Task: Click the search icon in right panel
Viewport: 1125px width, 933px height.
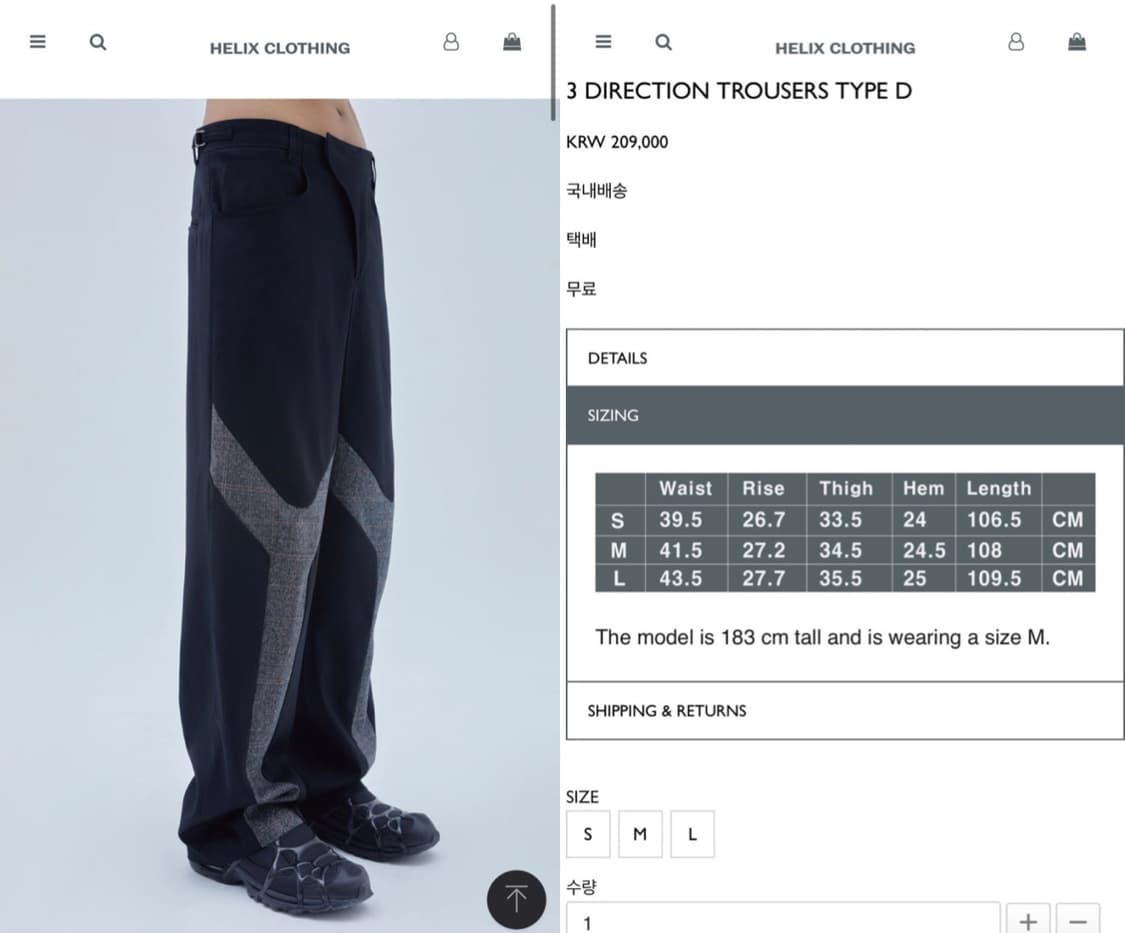Action: point(664,42)
